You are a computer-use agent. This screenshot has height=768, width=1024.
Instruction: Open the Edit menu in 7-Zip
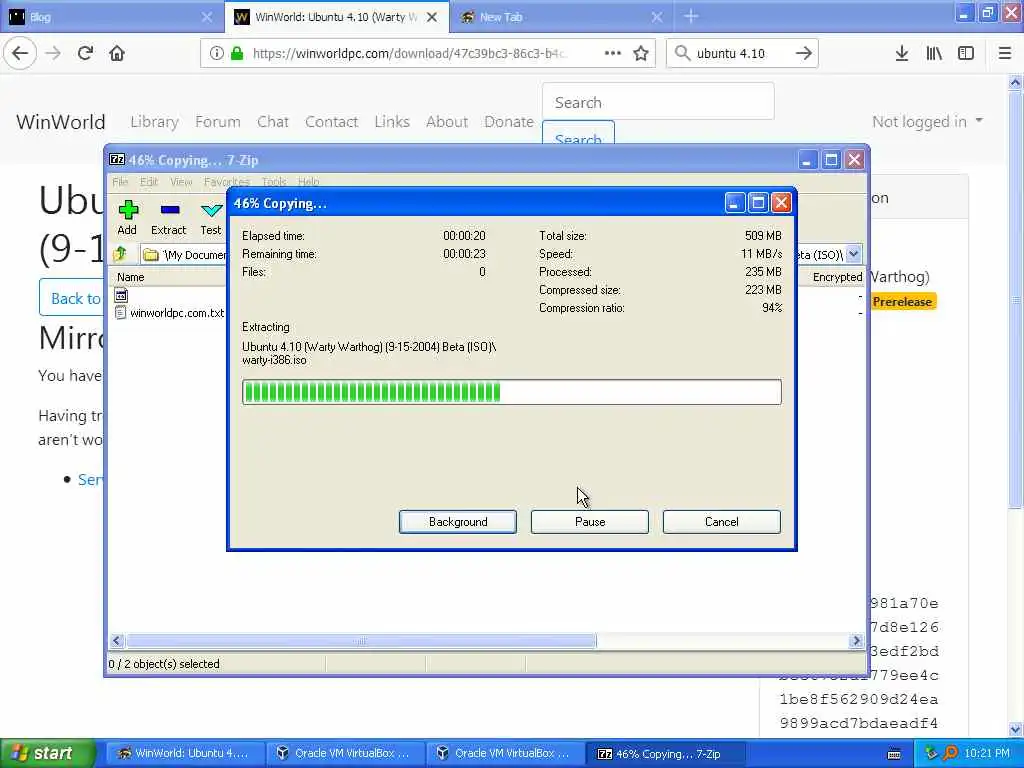pos(149,182)
